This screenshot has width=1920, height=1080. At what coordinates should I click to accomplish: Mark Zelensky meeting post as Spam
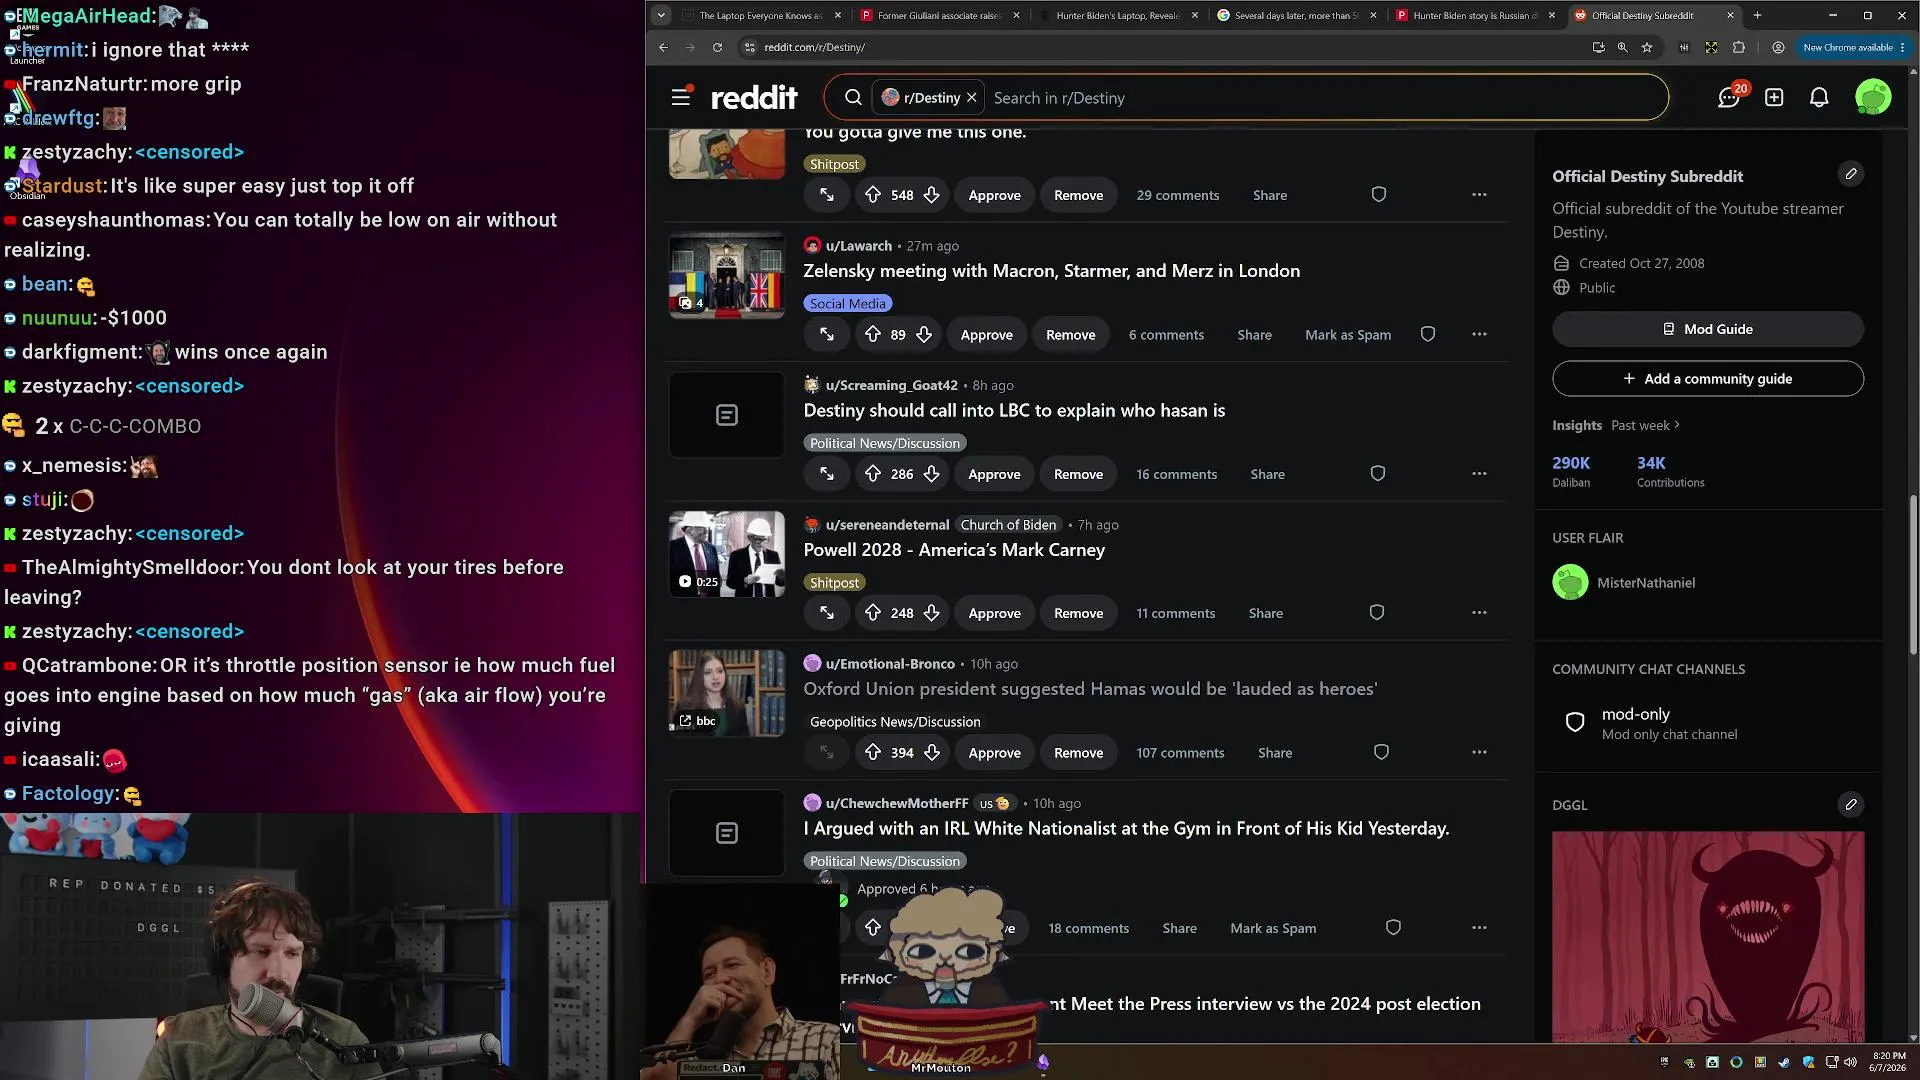pyautogui.click(x=1347, y=335)
